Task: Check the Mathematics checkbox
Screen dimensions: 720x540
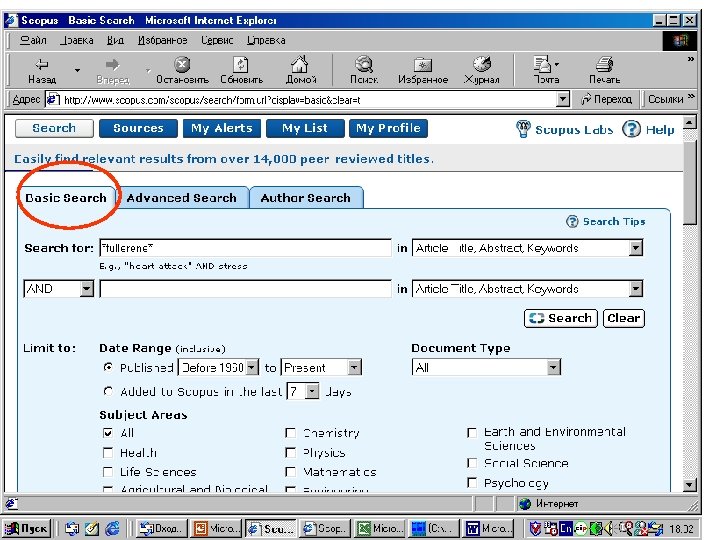Action: point(290,472)
